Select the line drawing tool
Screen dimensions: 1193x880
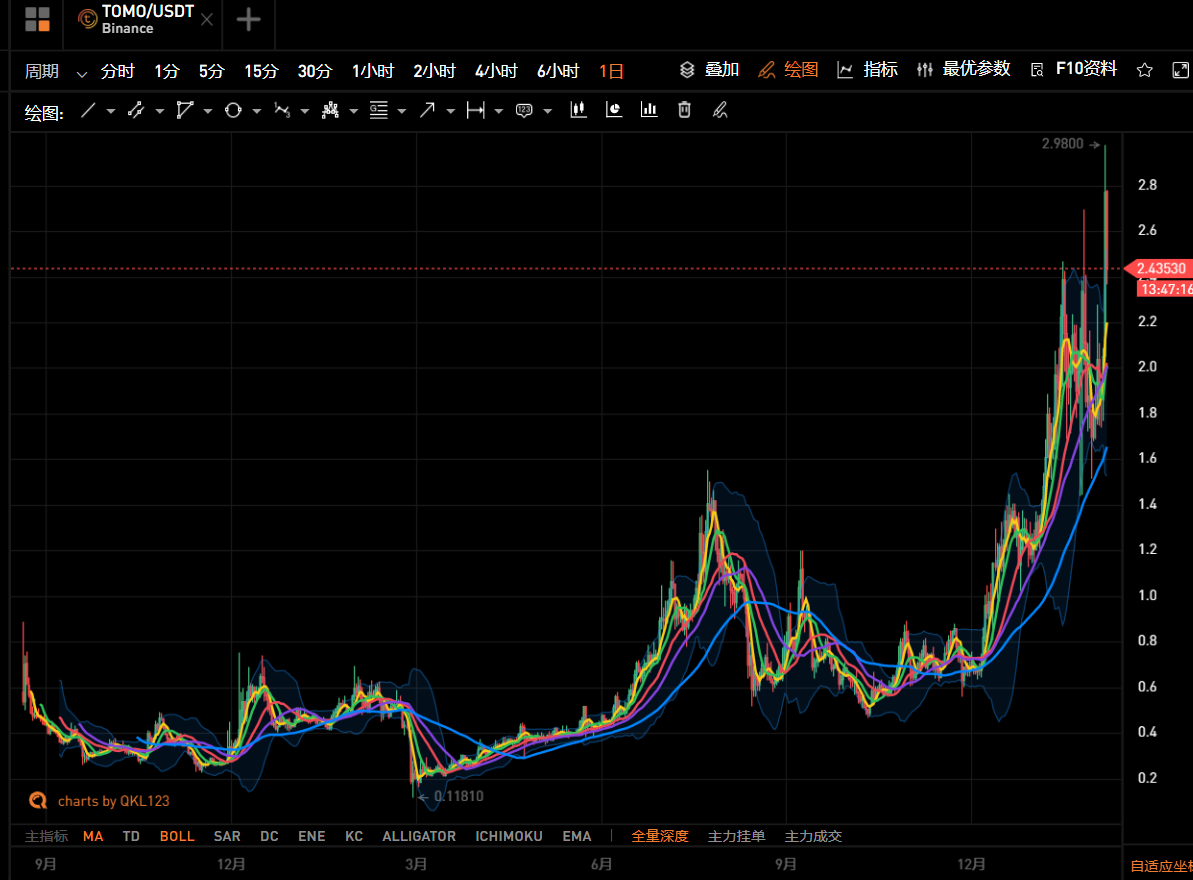point(88,111)
